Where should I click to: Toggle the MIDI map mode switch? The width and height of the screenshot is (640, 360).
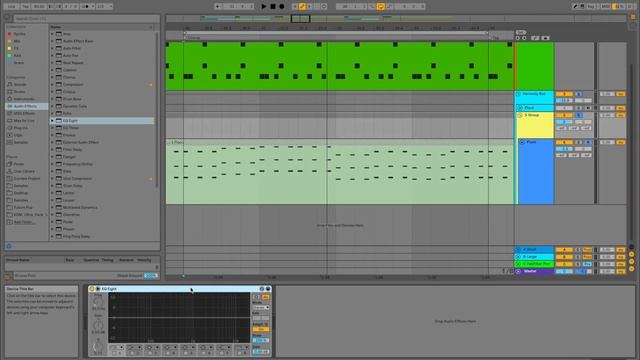[x=605, y=7]
